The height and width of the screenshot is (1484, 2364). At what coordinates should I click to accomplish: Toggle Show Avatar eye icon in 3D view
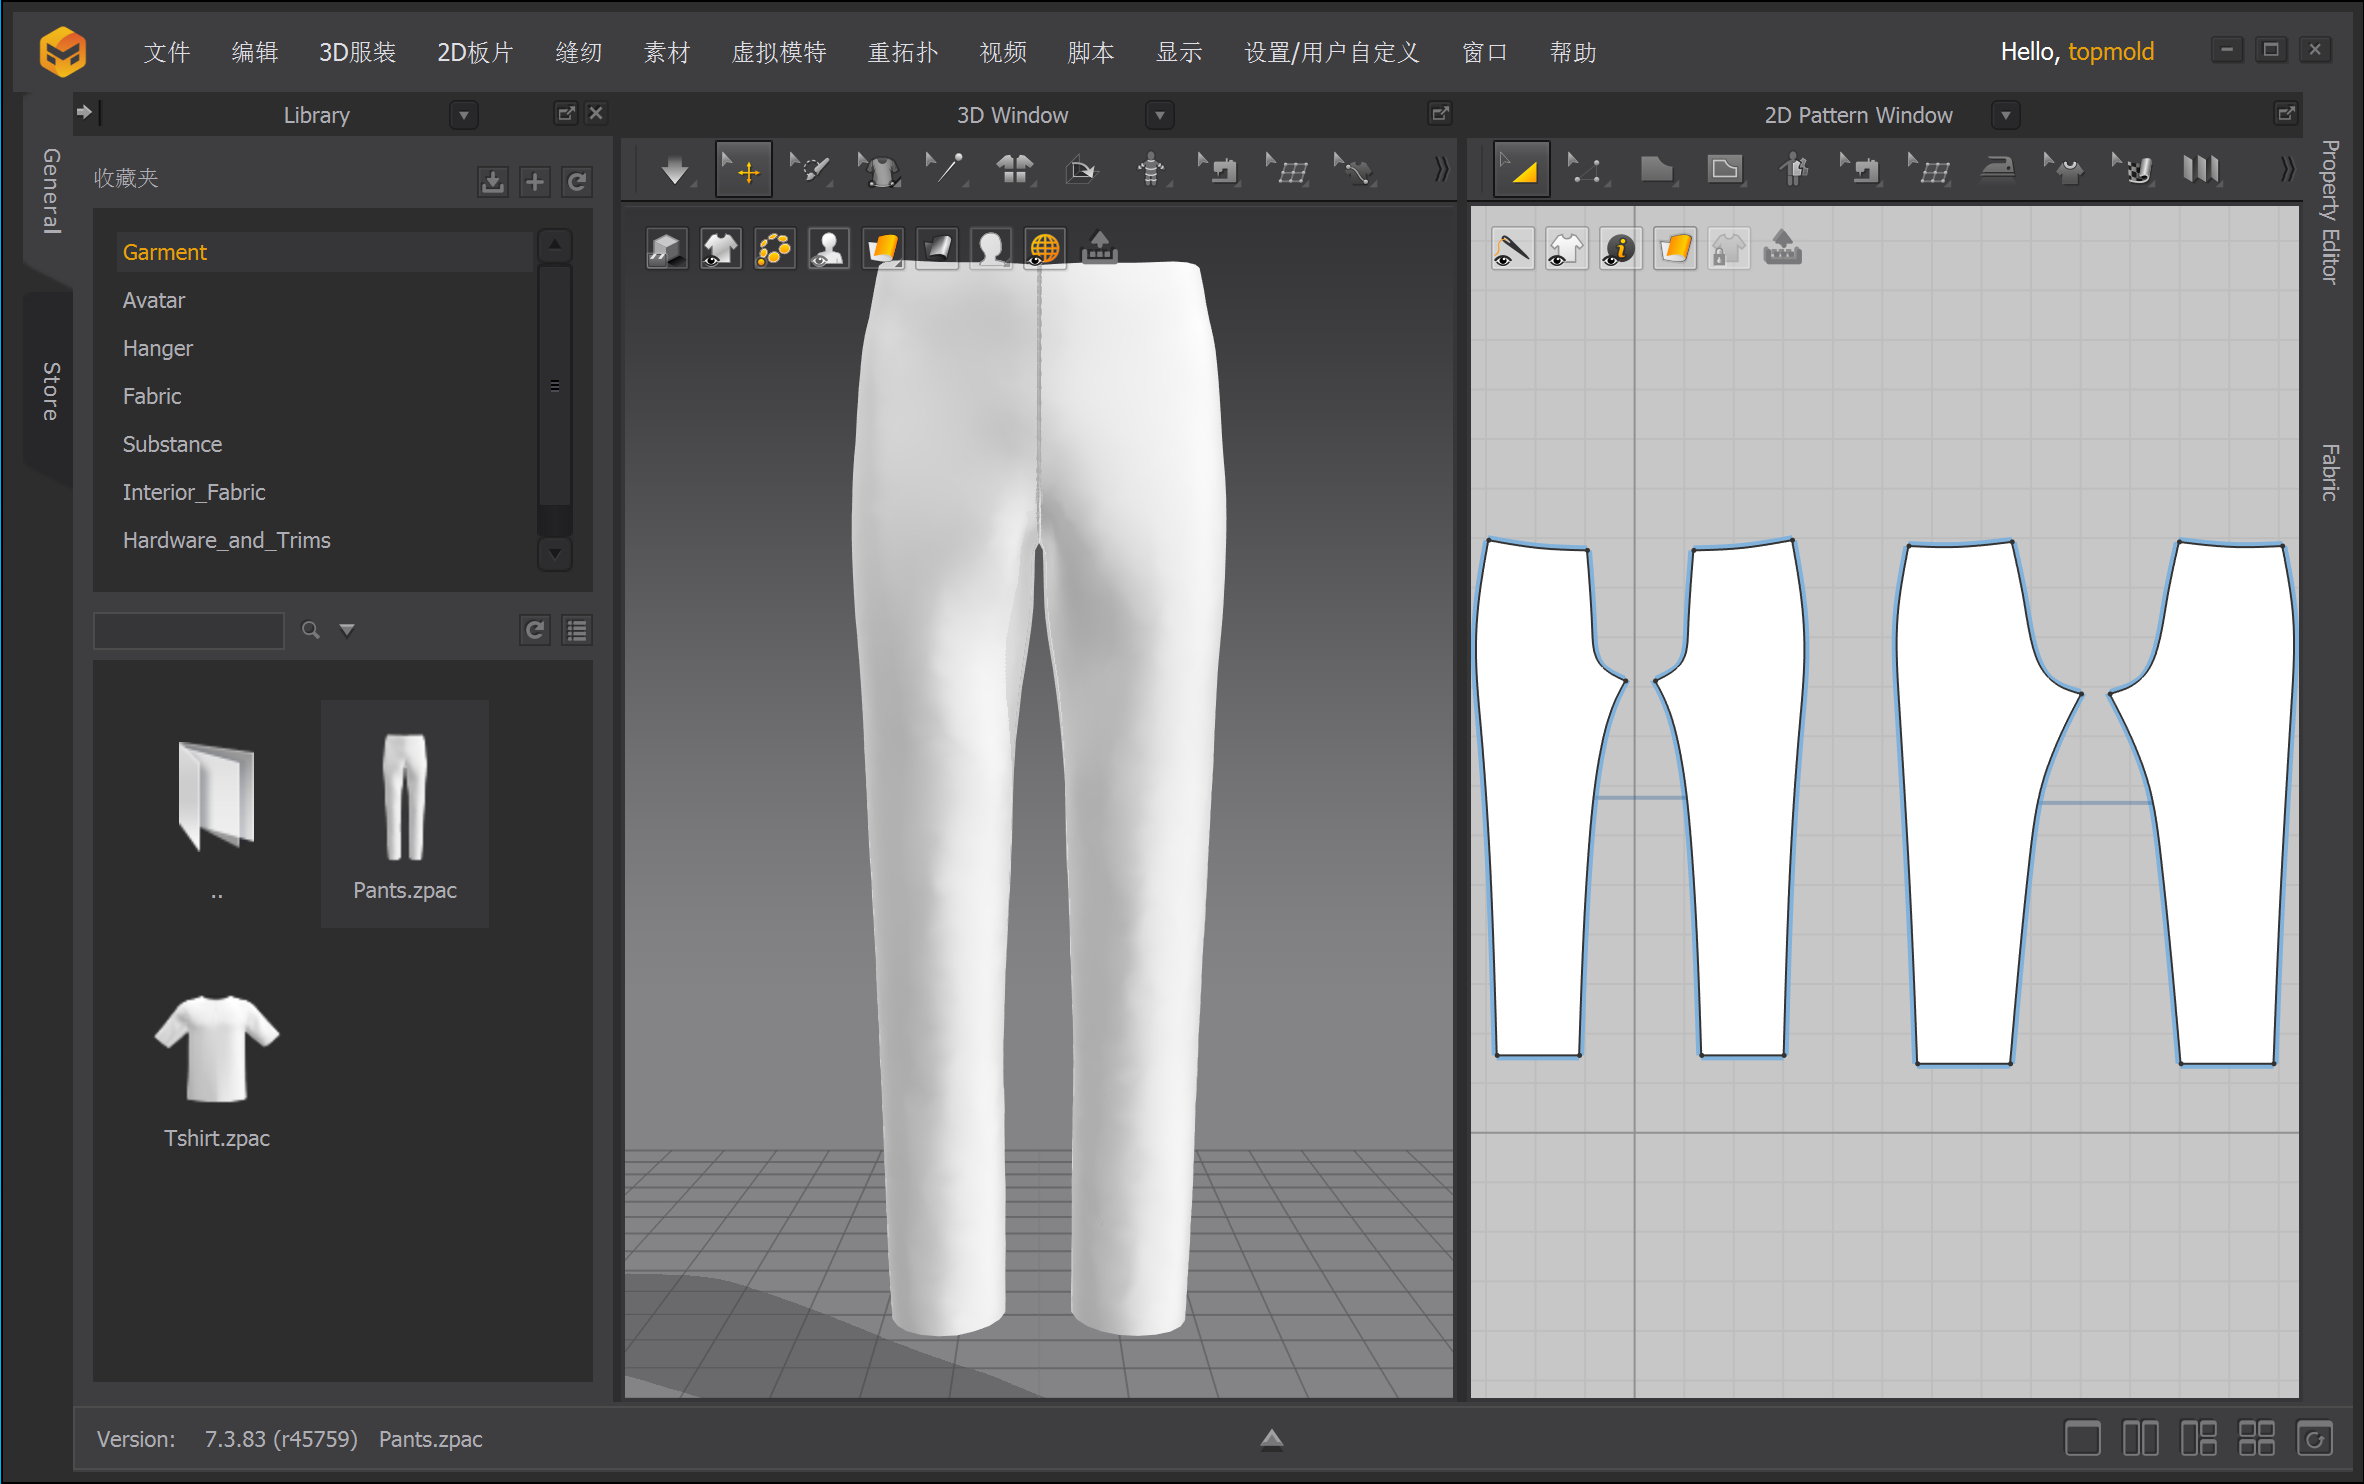[828, 248]
